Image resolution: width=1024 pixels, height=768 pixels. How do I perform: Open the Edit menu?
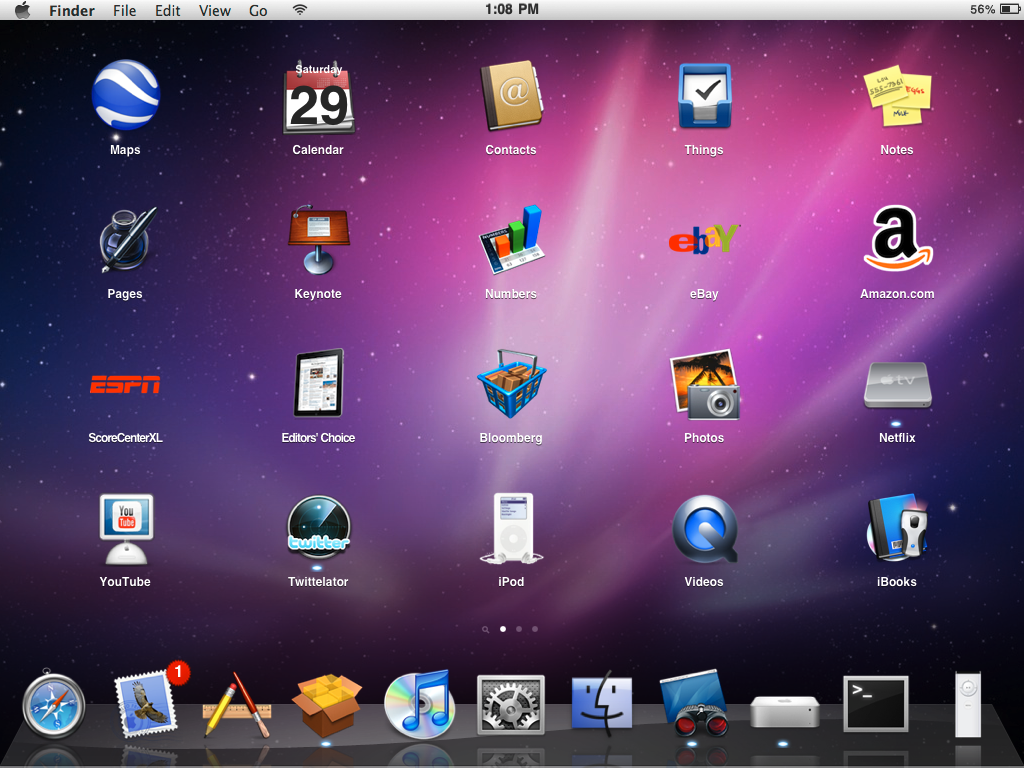point(167,10)
